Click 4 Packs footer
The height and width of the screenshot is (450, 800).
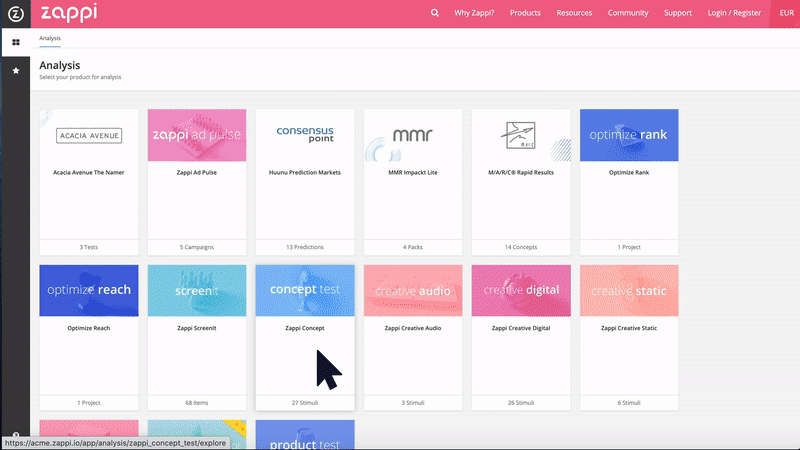(413, 247)
